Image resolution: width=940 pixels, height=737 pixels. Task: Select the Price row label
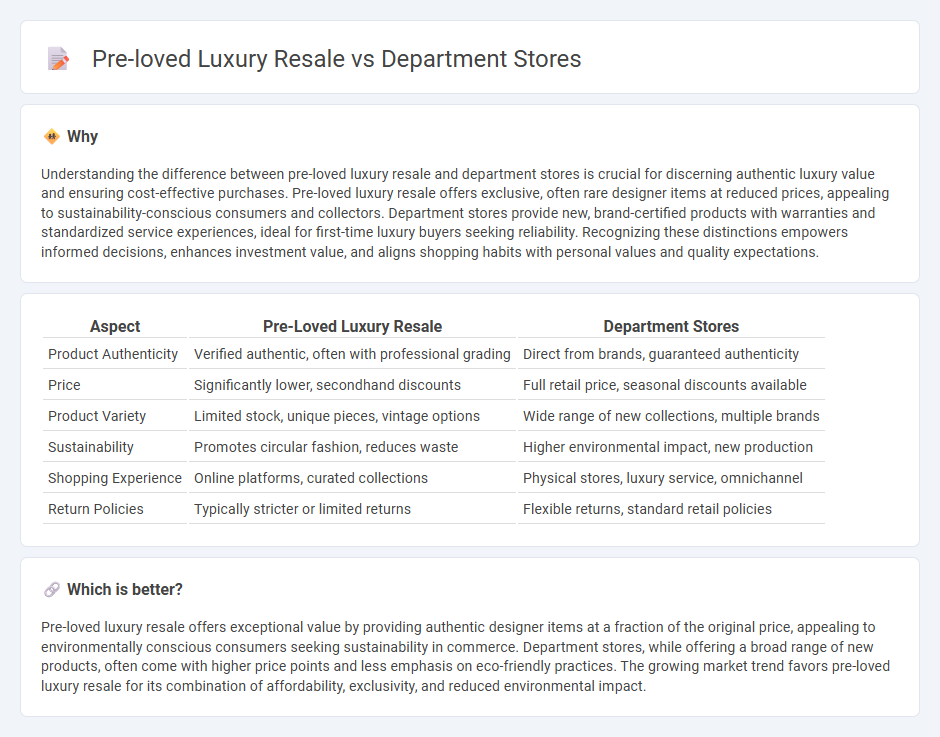coord(64,385)
